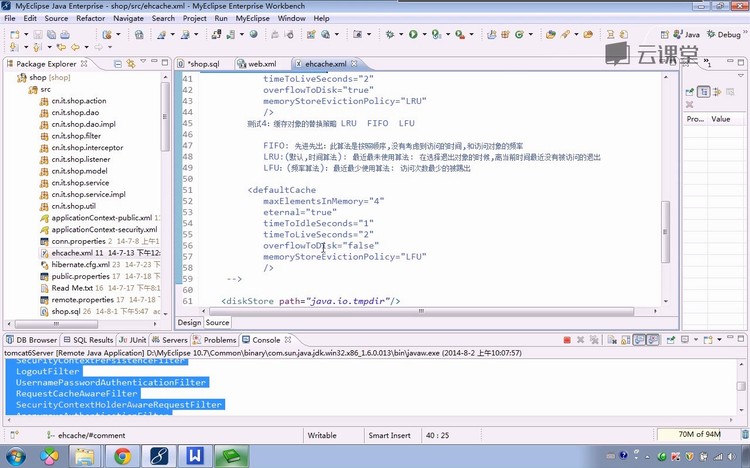
Task: Open Chrome from the Windows taskbar
Action: (x=122, y=456)
